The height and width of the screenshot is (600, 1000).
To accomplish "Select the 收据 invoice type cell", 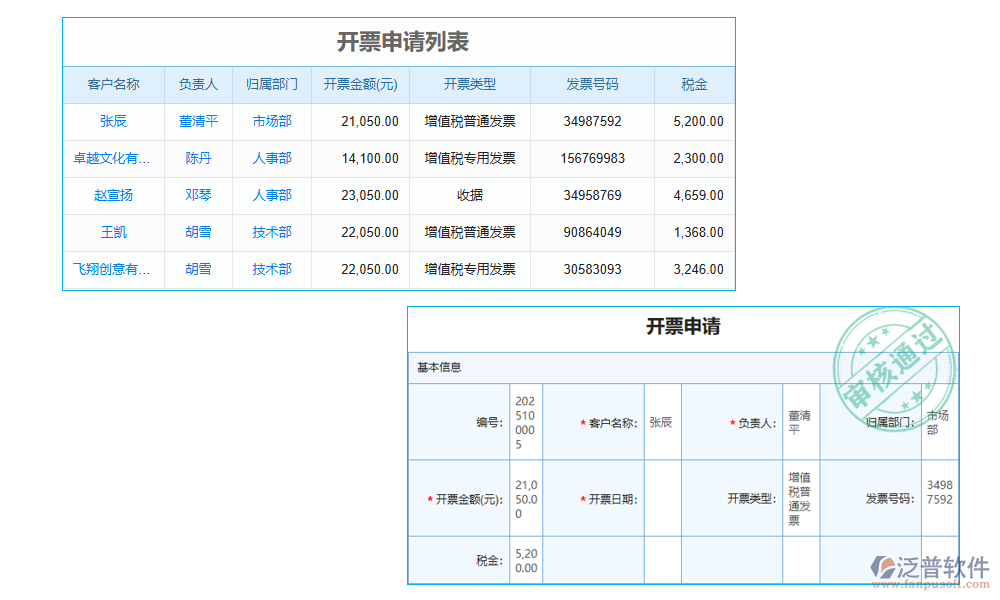I will (470, 195).
